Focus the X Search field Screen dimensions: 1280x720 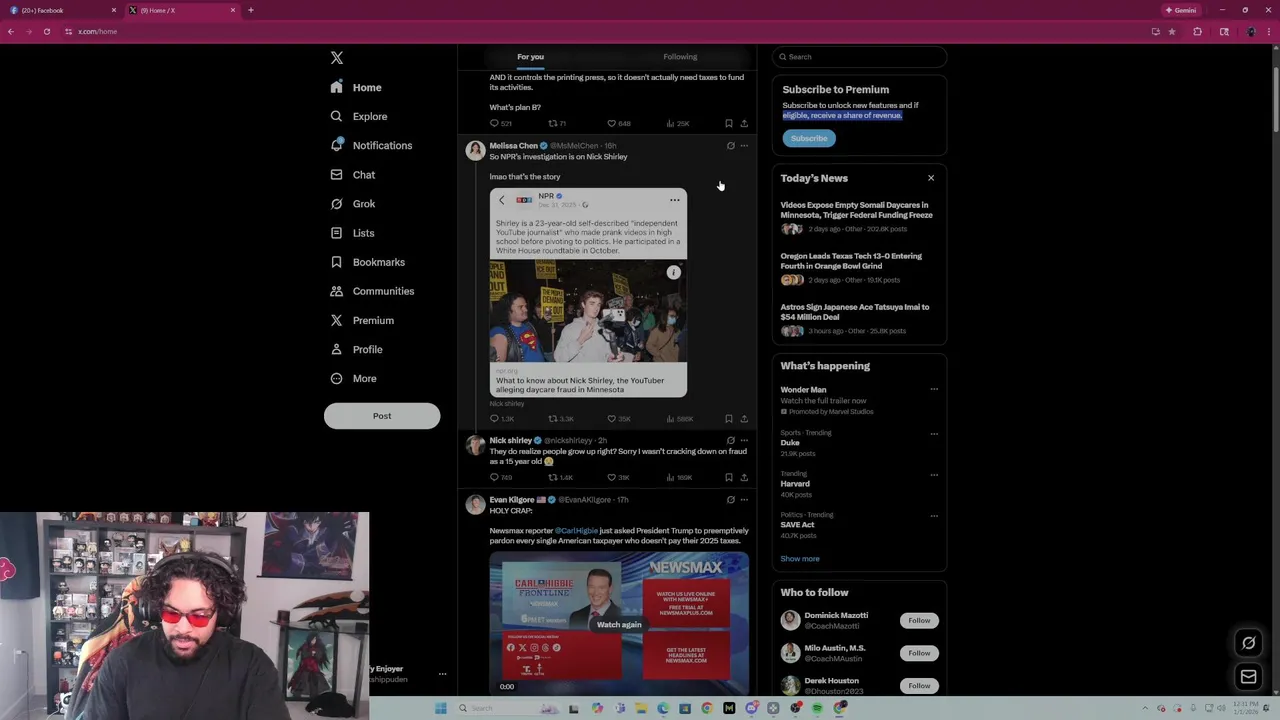point(859,57)
